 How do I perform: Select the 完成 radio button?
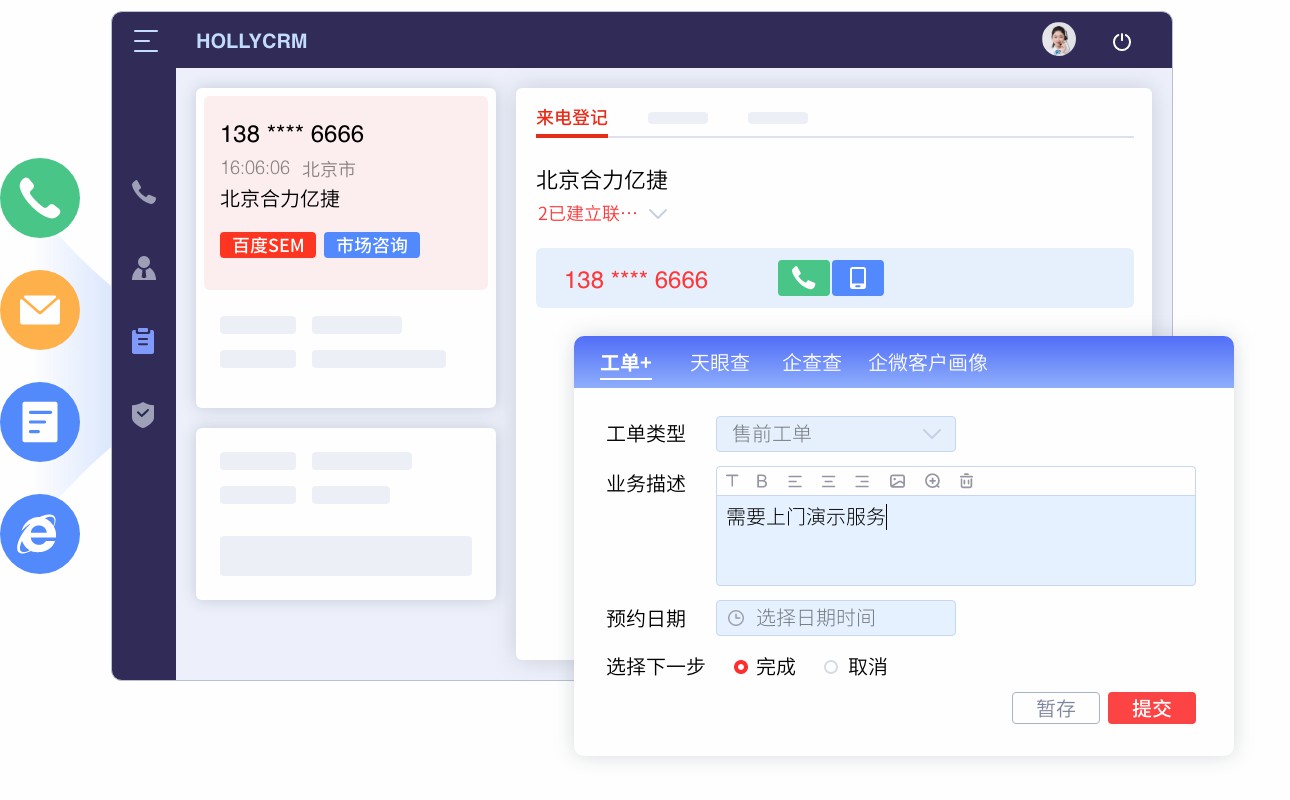click(x=741, y=667)
